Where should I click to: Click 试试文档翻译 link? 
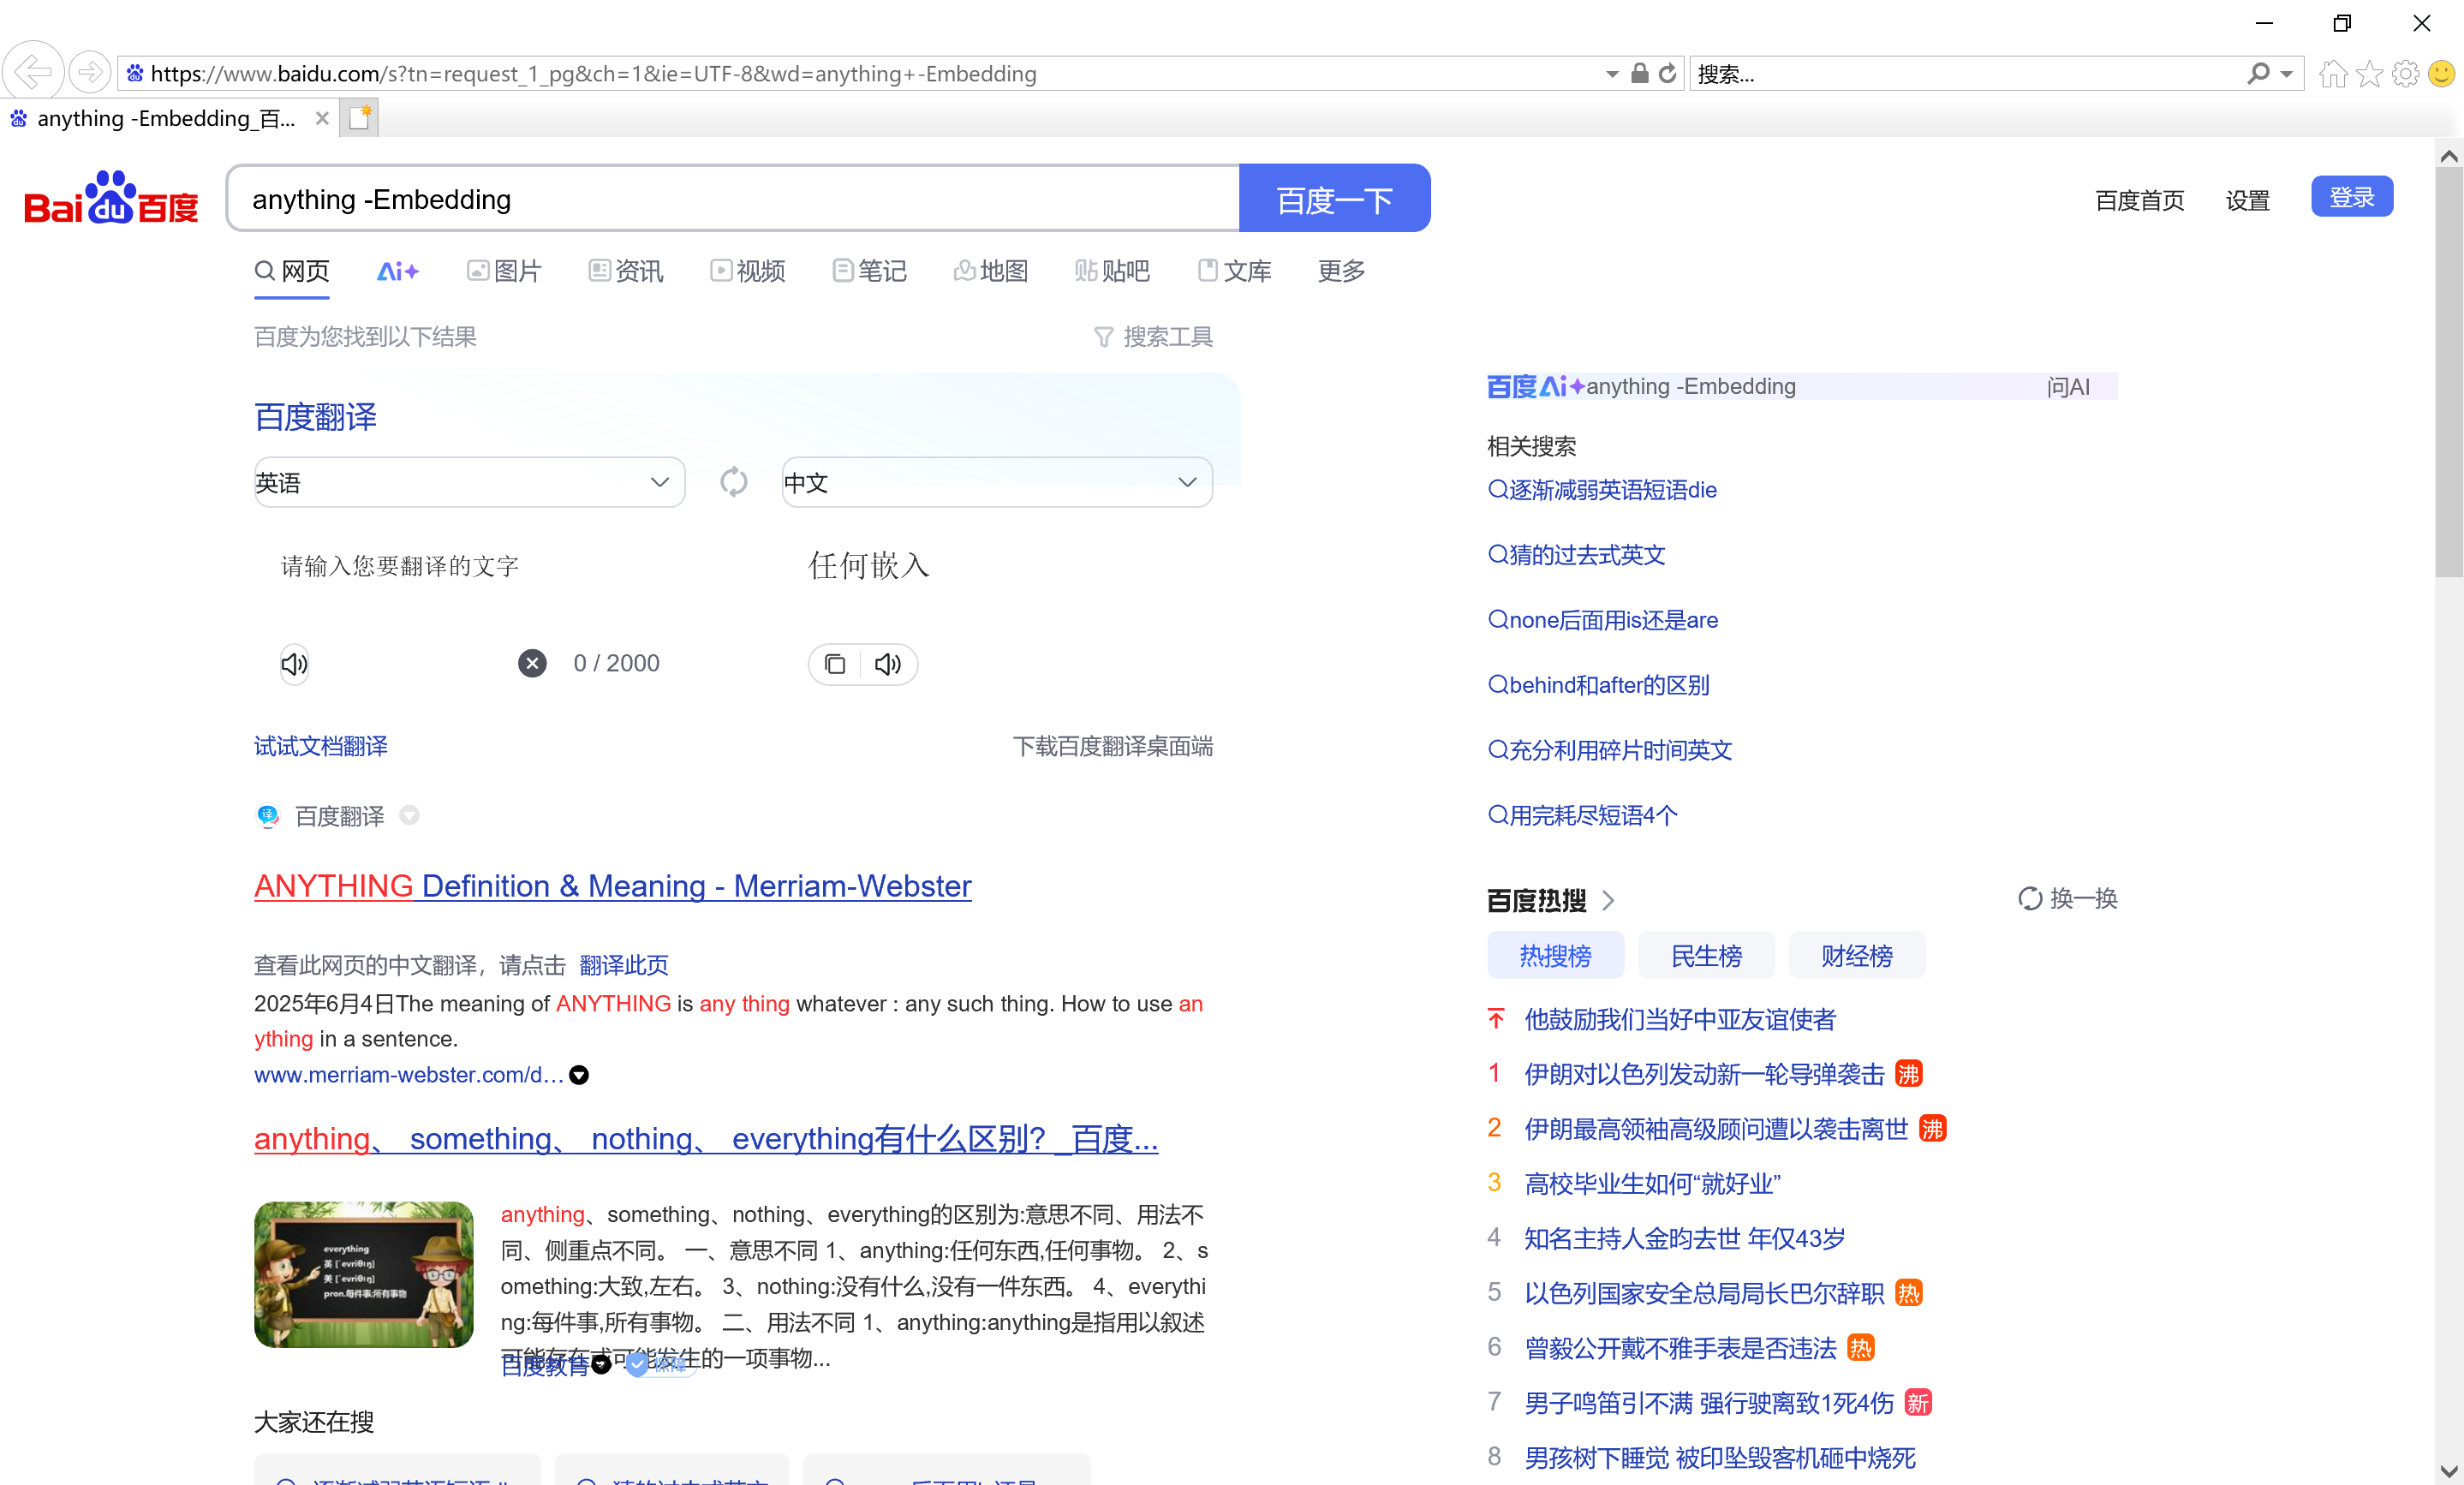[321, 746]
